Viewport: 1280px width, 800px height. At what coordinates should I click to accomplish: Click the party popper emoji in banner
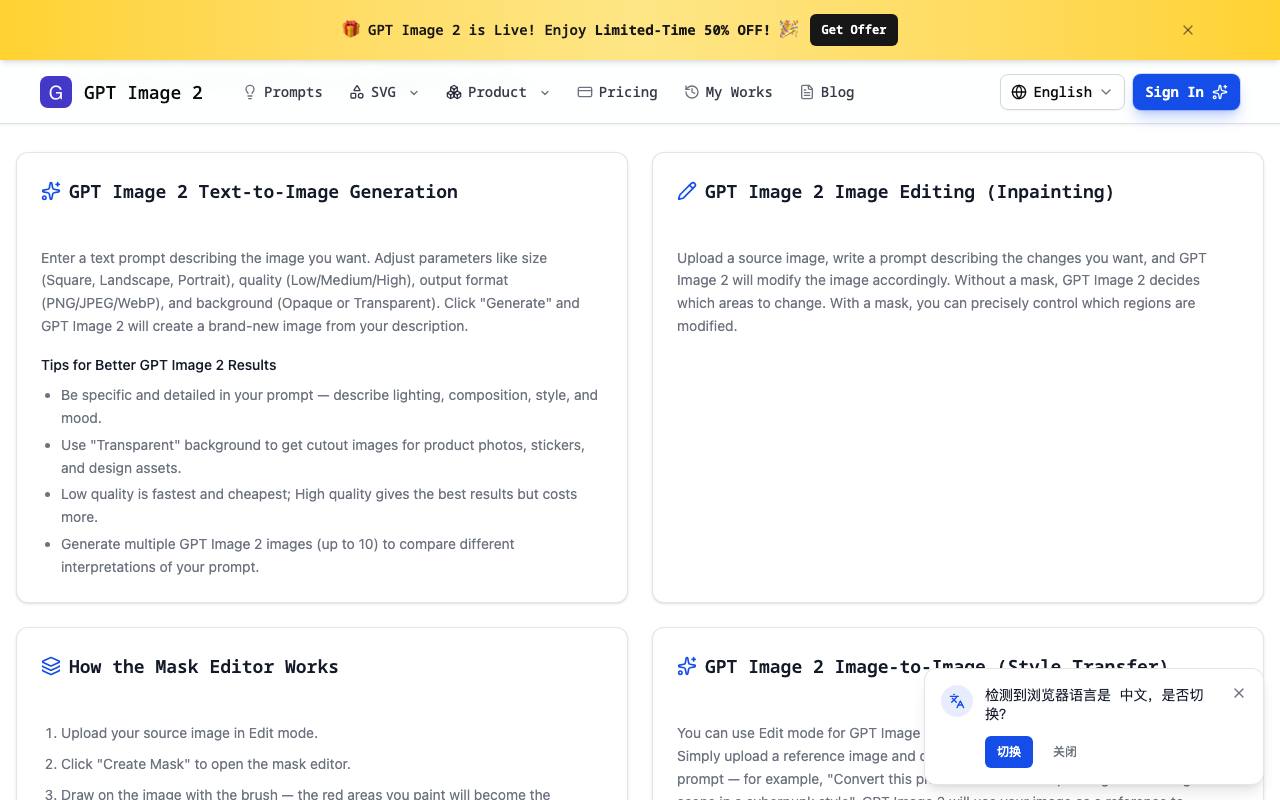[789, 29]
